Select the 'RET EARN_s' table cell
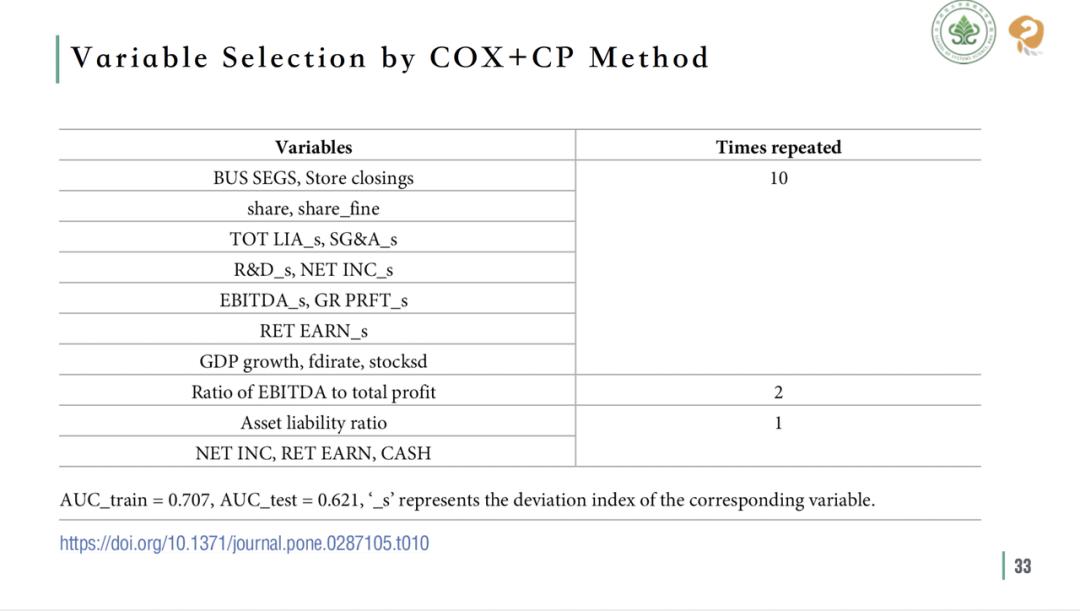Viewport: 1080px width, 611px height. pos(313,330)
